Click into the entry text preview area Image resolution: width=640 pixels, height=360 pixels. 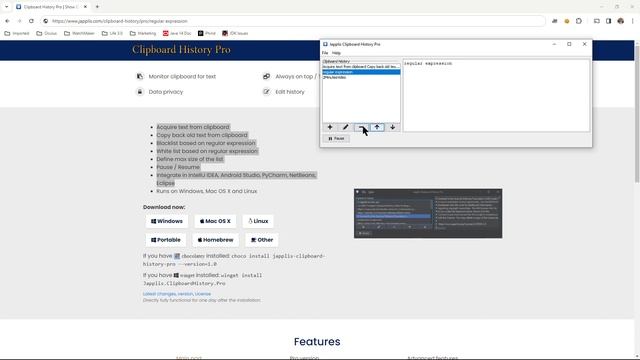pos(496,96)
